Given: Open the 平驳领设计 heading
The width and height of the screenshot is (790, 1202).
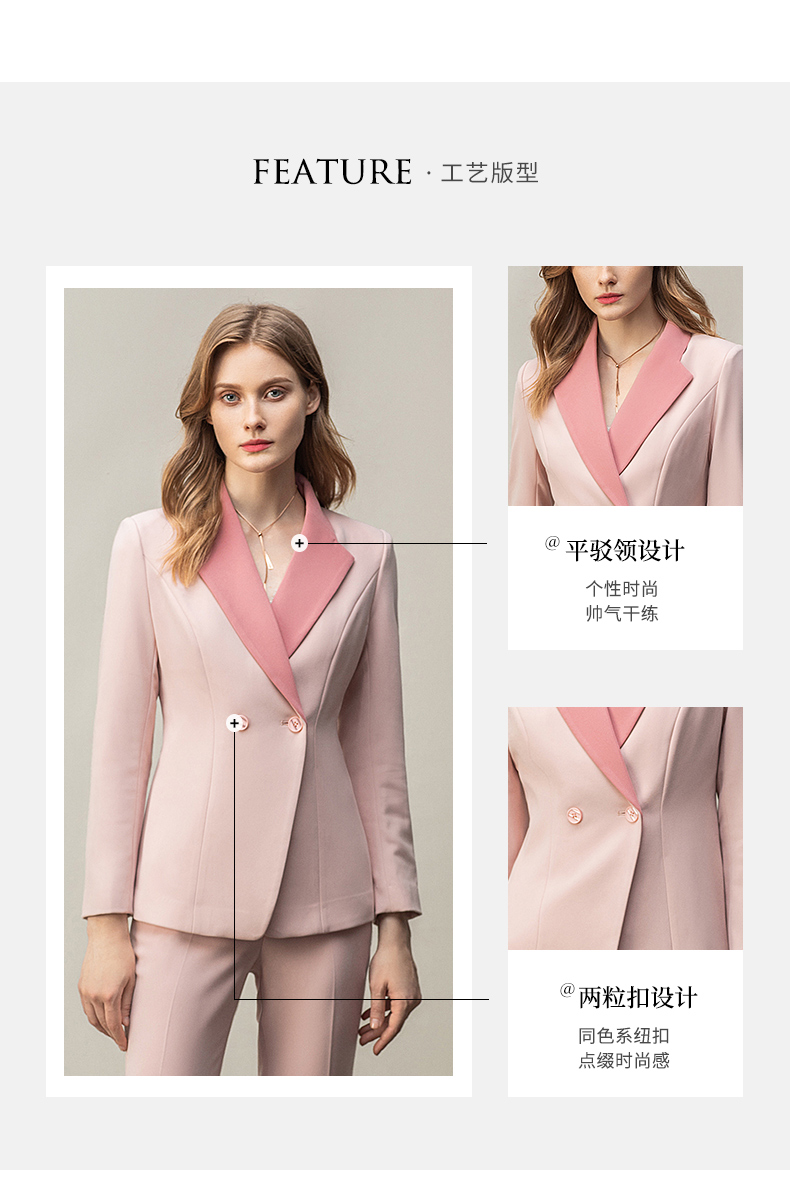Looking at the screenshot, I should [x=625, y=550].
